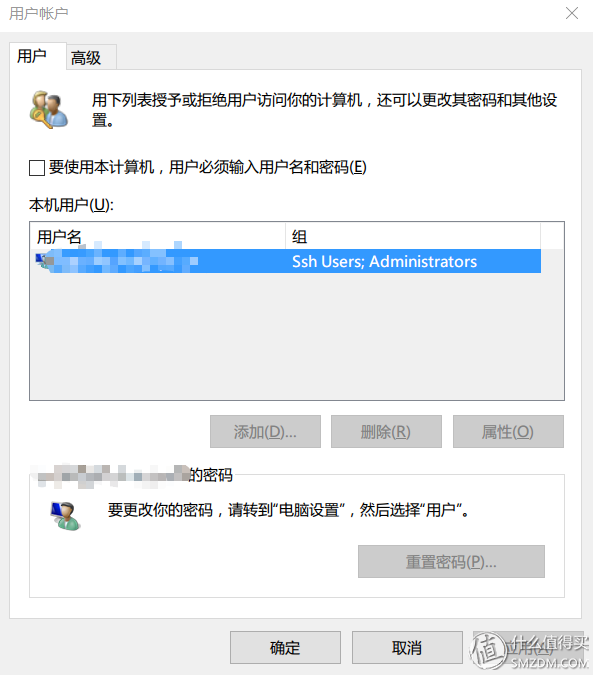Click the 组 column header
The width and height of the screenshot is (593, 675).
pos(413,236)
